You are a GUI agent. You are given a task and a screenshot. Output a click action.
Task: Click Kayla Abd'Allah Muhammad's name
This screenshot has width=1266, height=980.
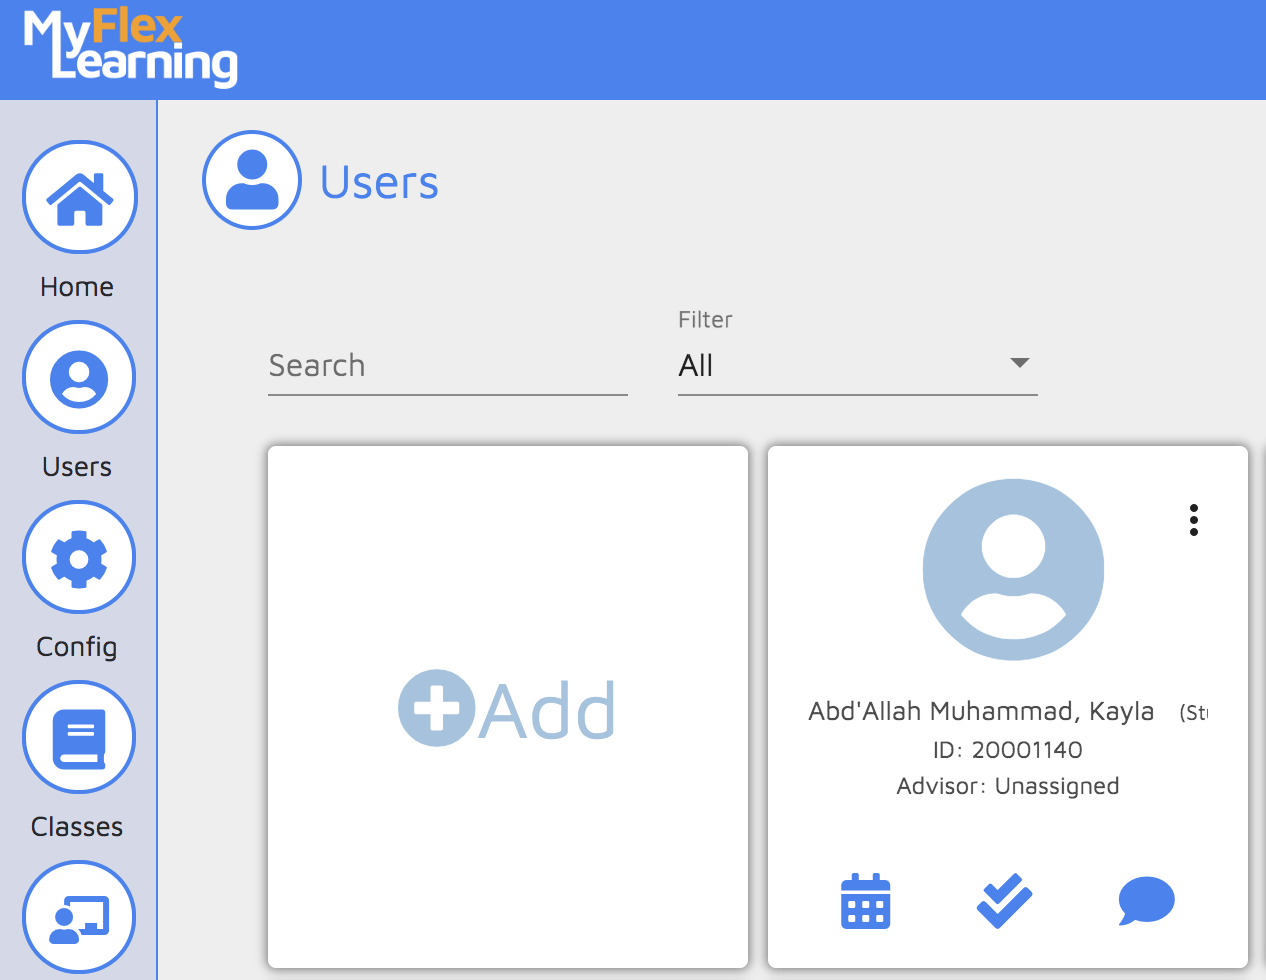pos(981,711)
